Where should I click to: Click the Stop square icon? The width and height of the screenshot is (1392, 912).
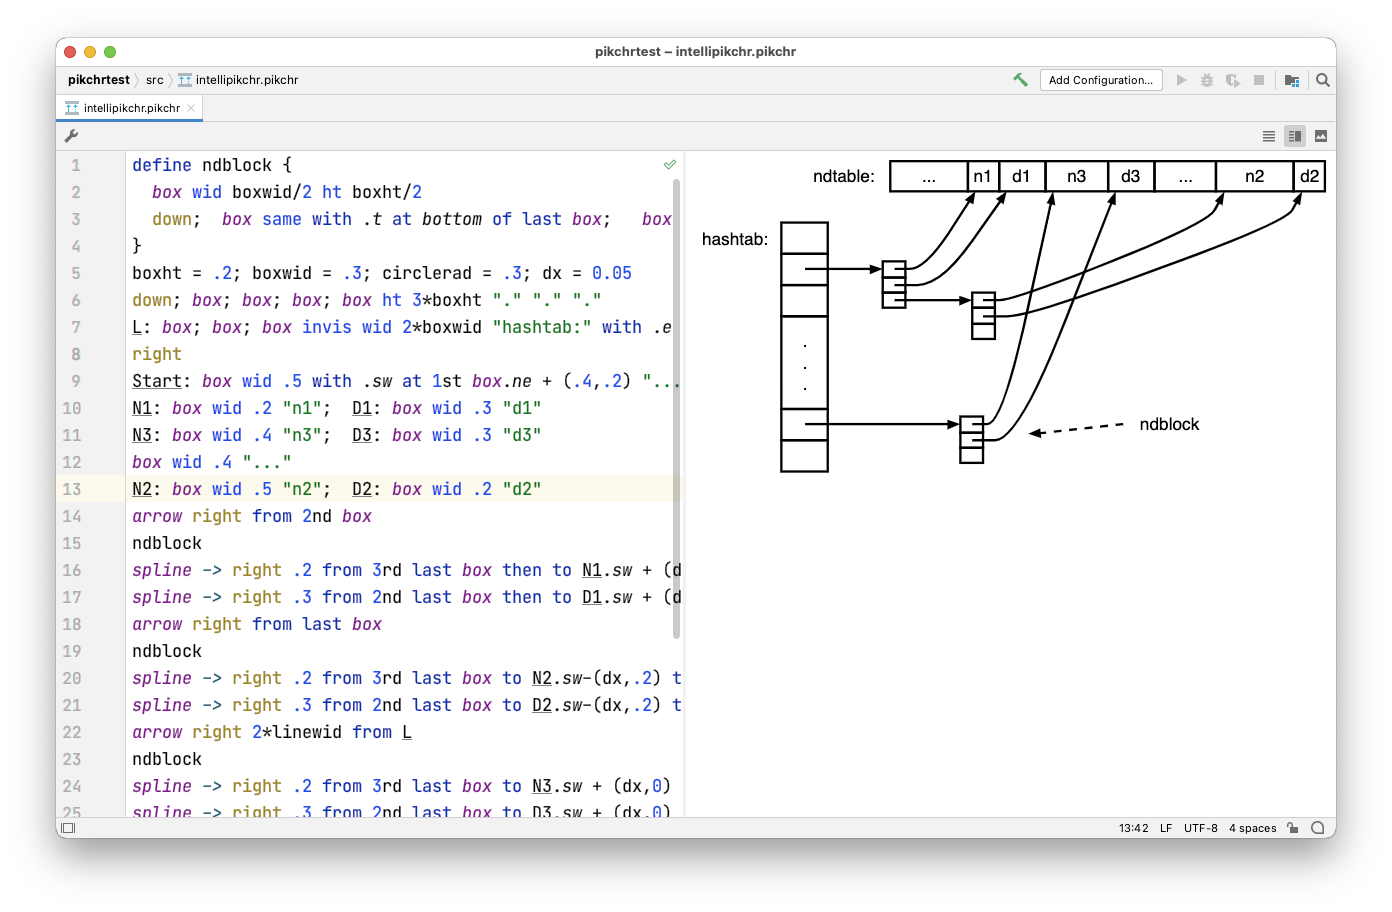[1259, 80]
